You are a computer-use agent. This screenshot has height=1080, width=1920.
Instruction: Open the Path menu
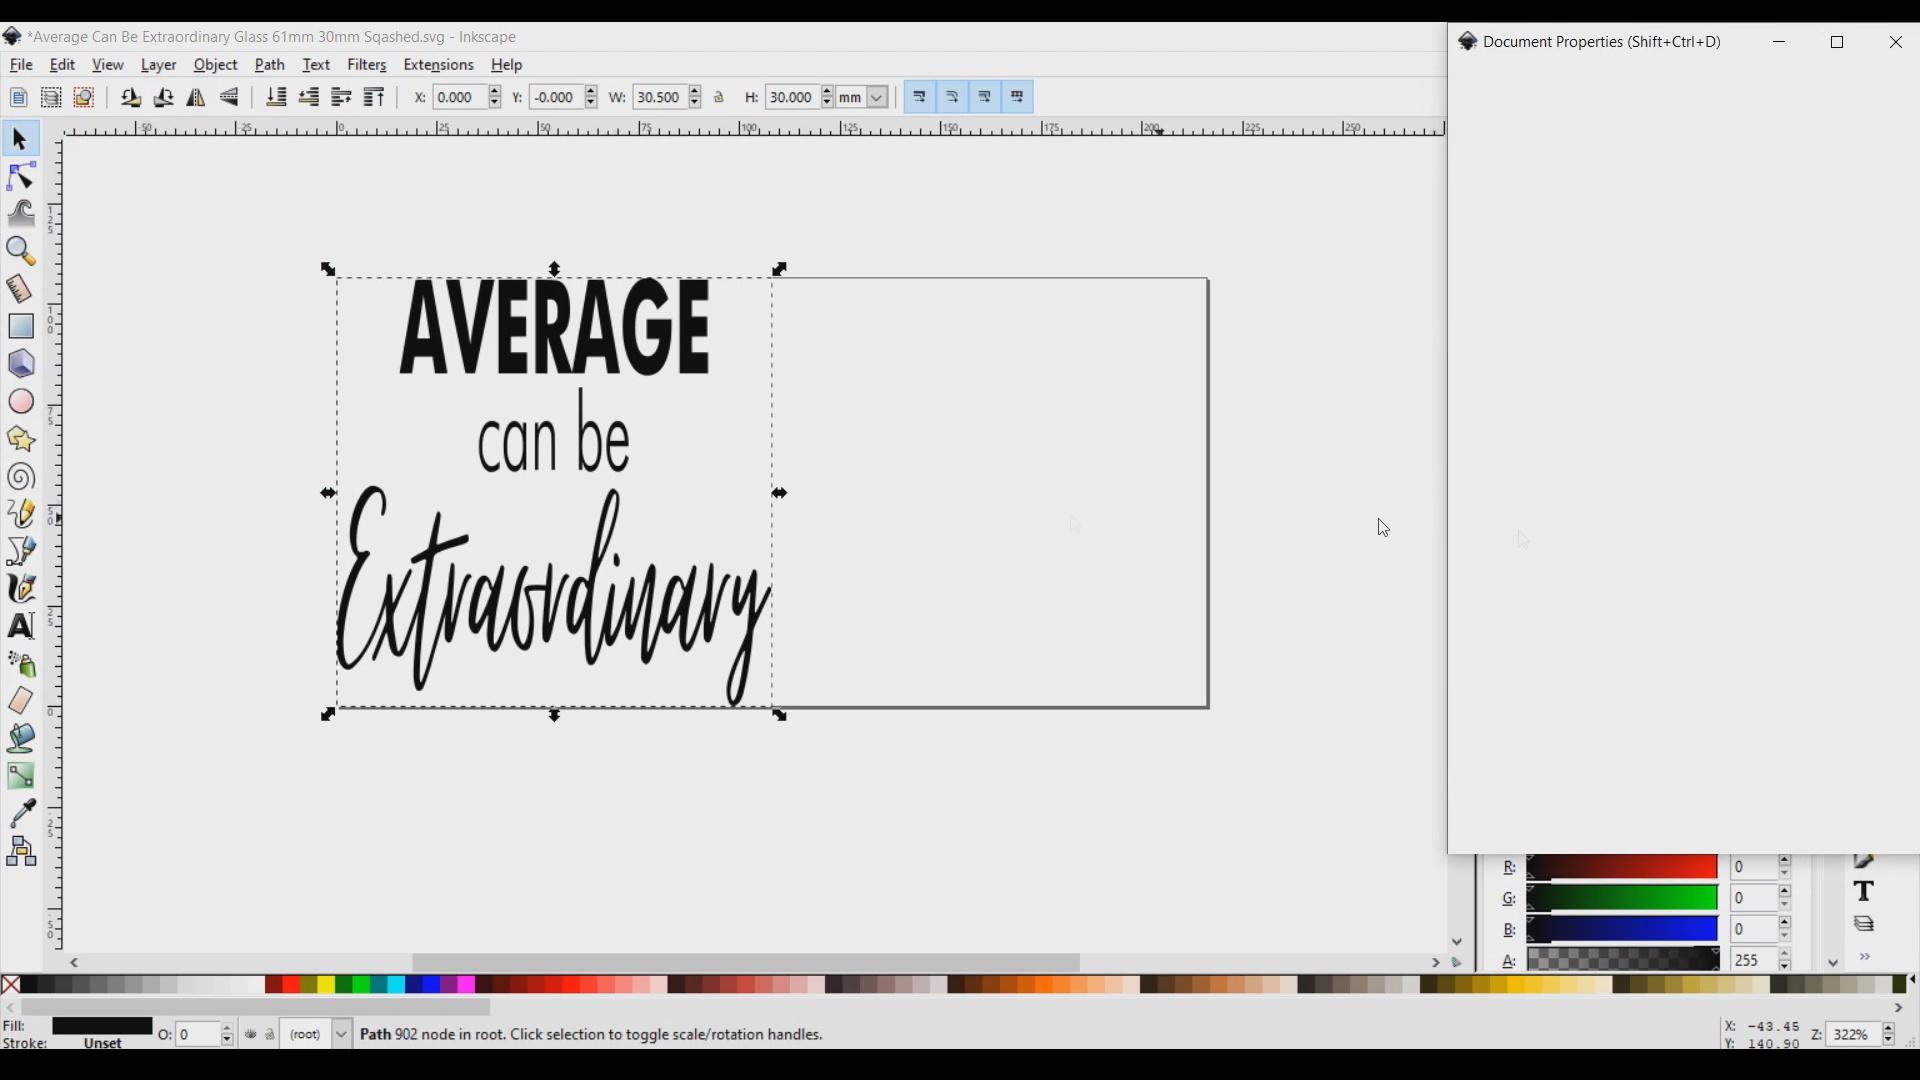(x=270, y=66)
